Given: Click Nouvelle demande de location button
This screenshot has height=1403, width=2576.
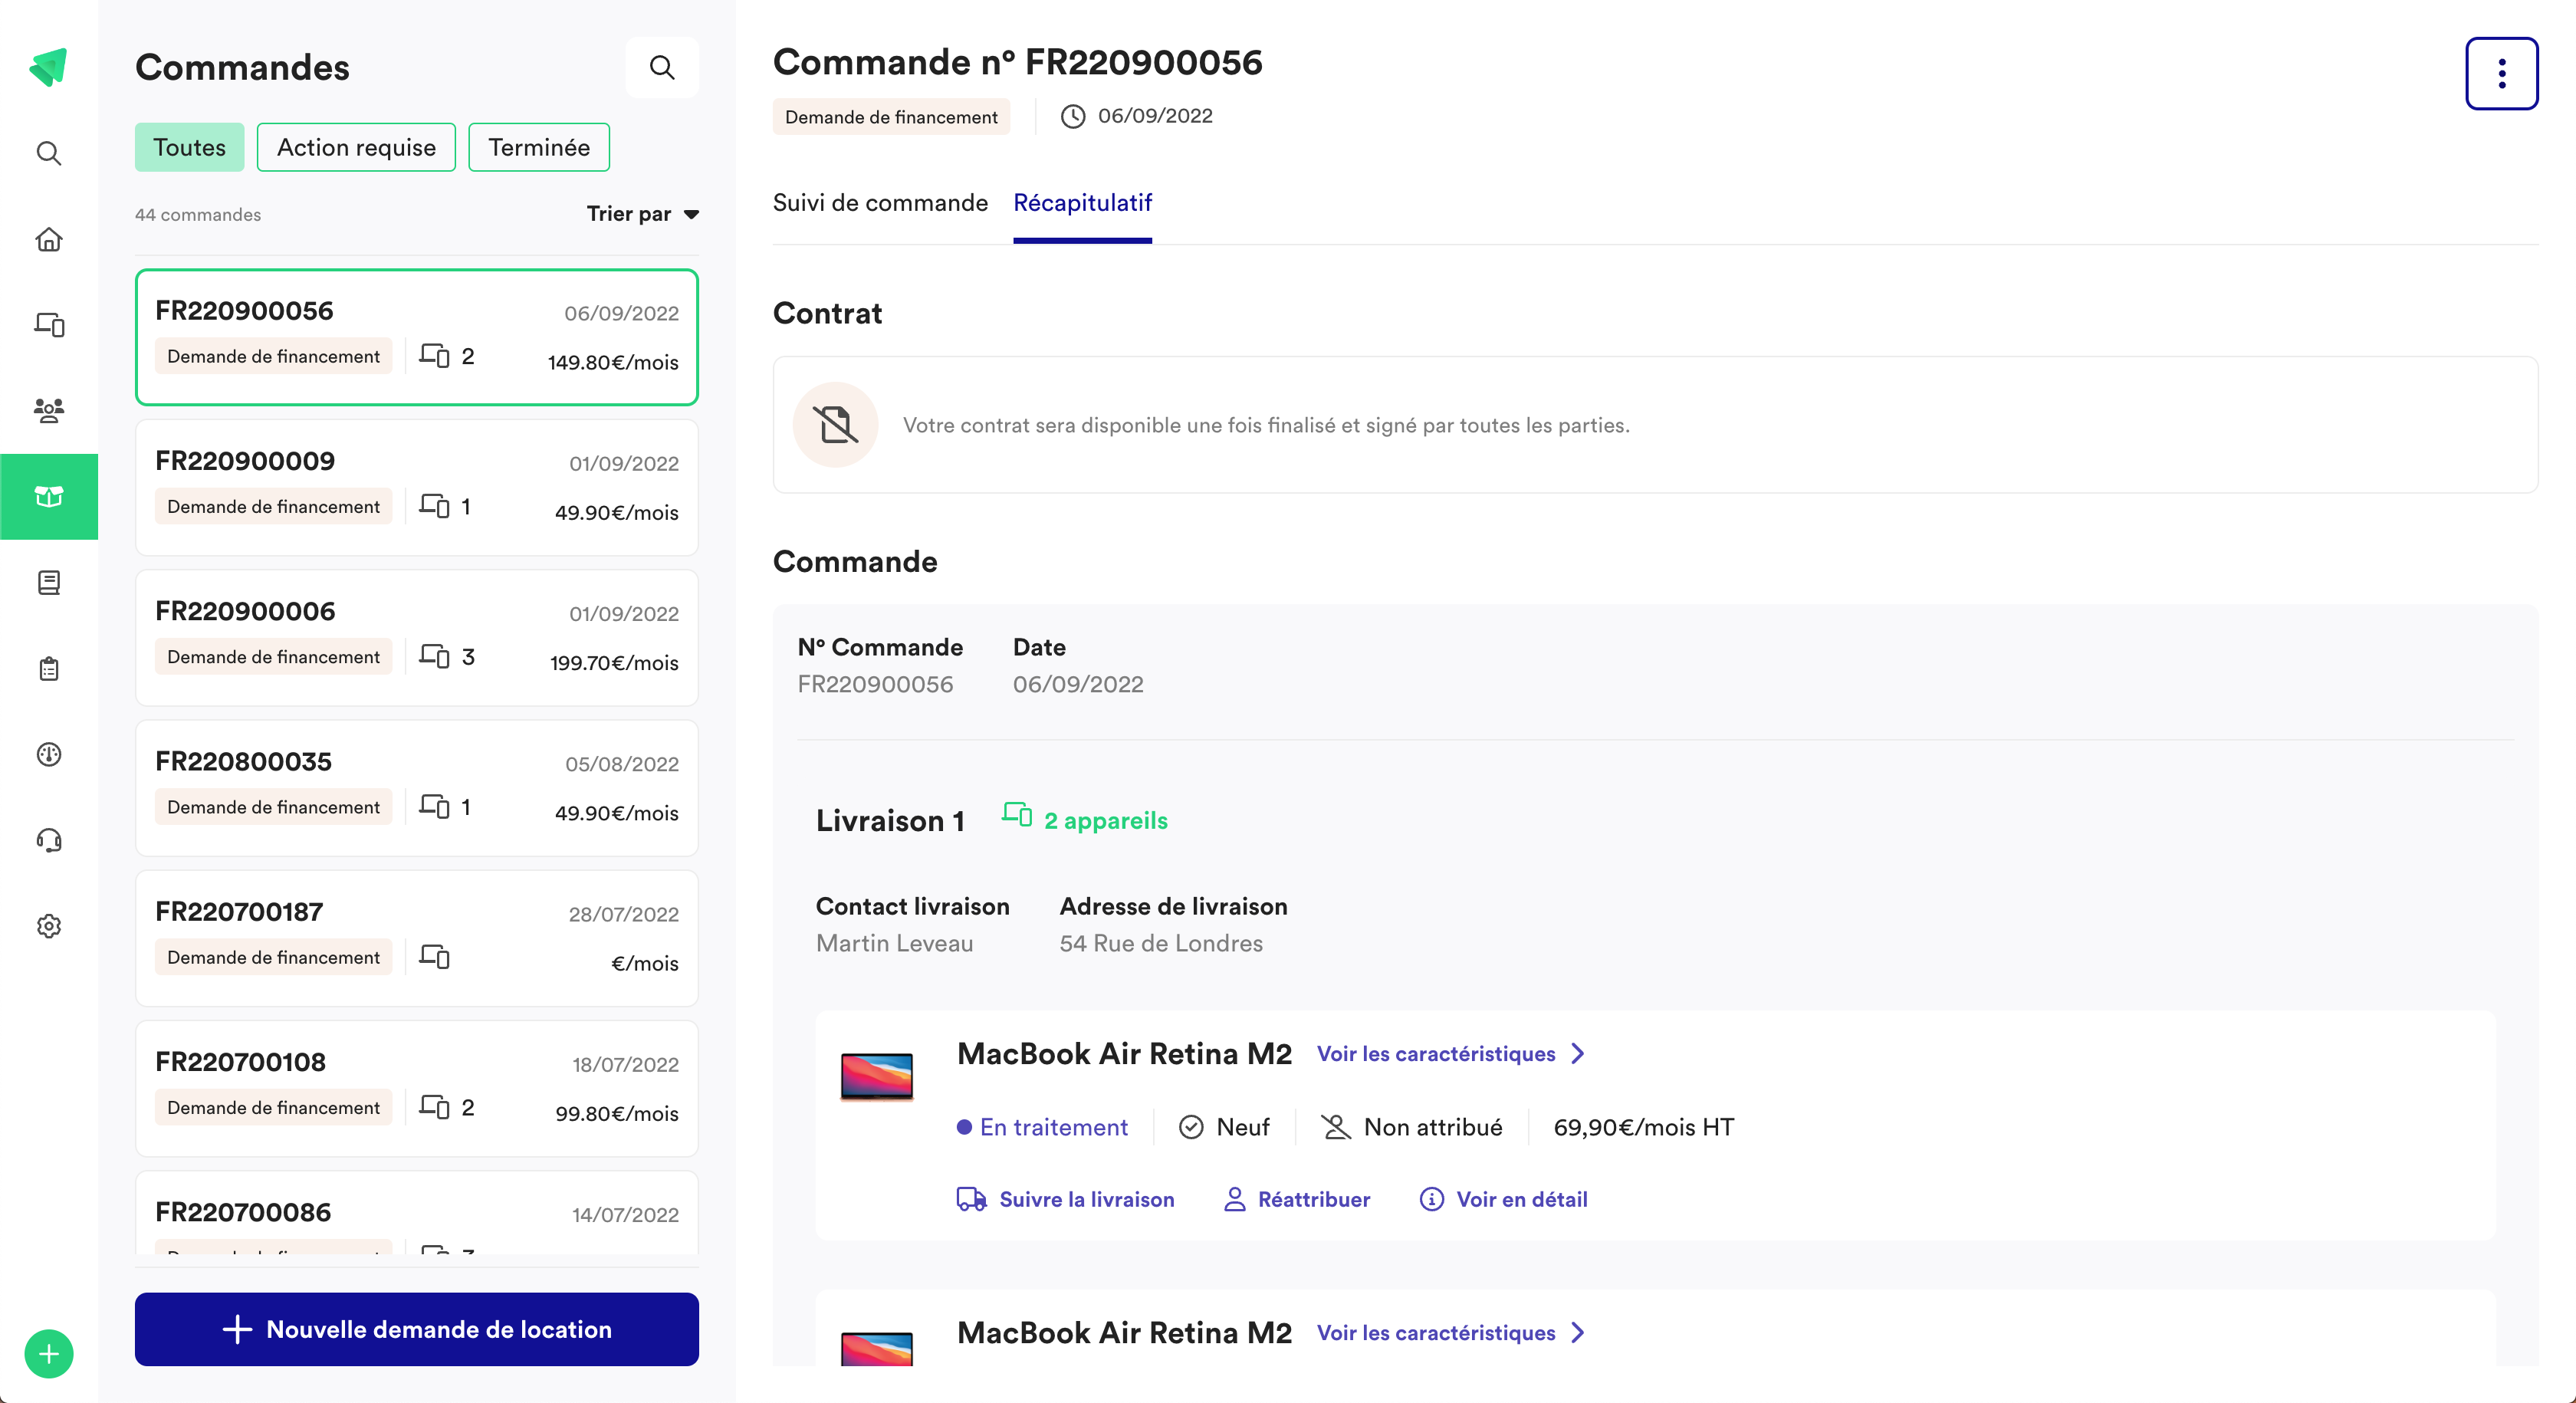Looking at the screenshot, I should [x=418, y=1329].
